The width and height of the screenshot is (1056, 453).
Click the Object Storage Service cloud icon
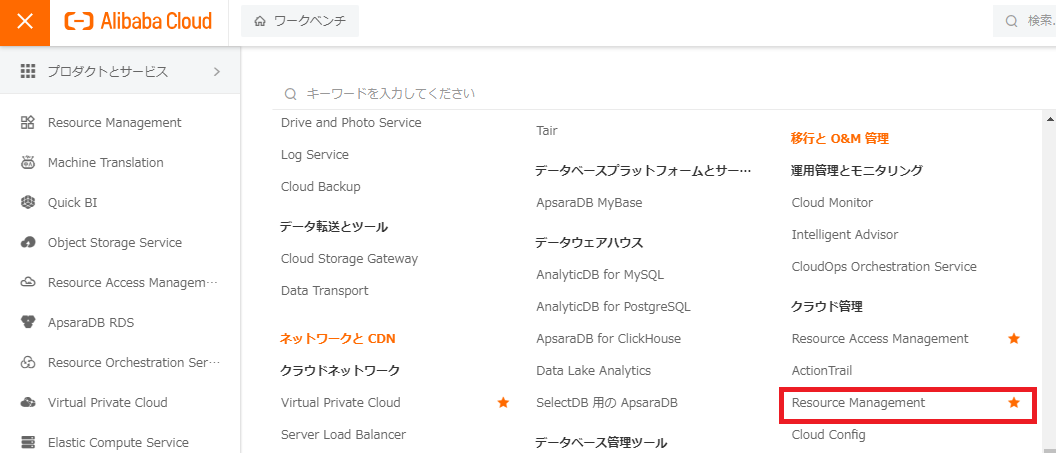tap(28, 242)
